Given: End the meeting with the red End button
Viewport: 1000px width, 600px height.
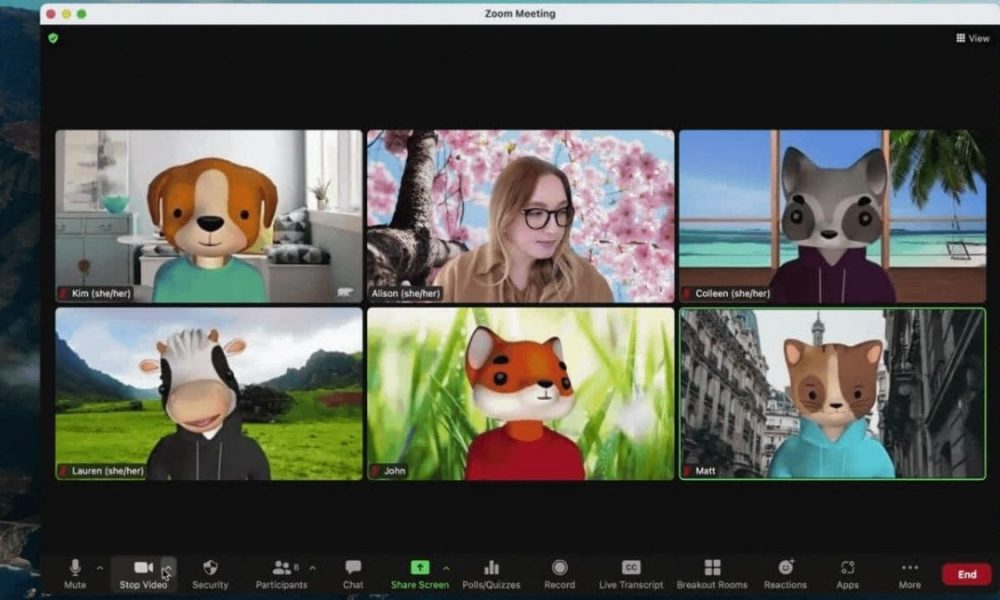Looking at the screenshot, I should (x=966, y=574).
